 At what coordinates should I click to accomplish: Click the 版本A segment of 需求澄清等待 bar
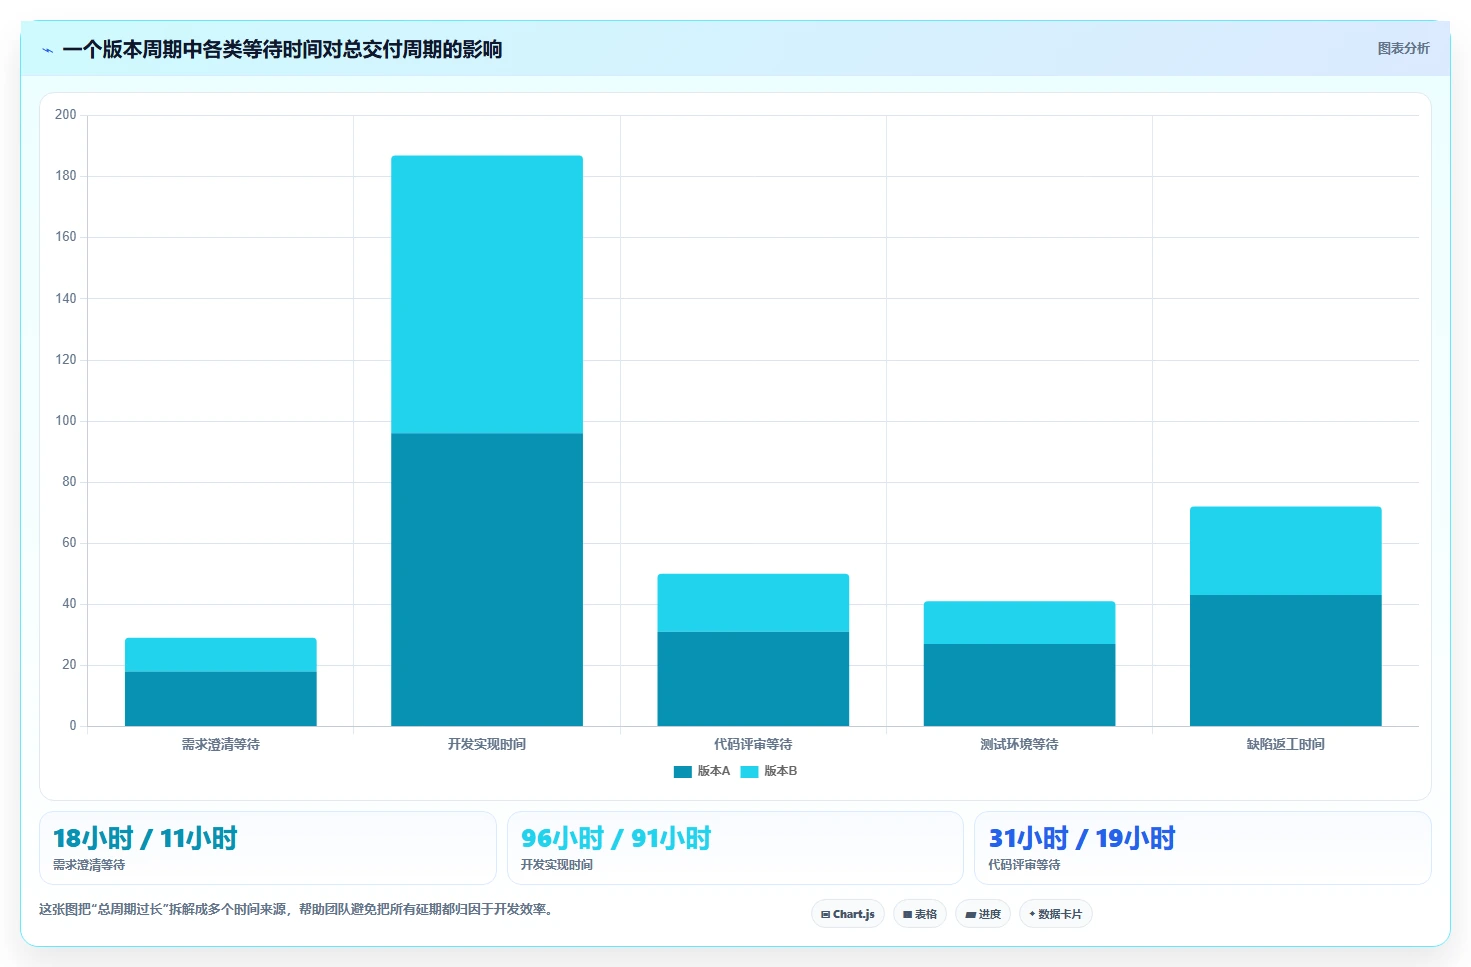[x=221, y=699]
